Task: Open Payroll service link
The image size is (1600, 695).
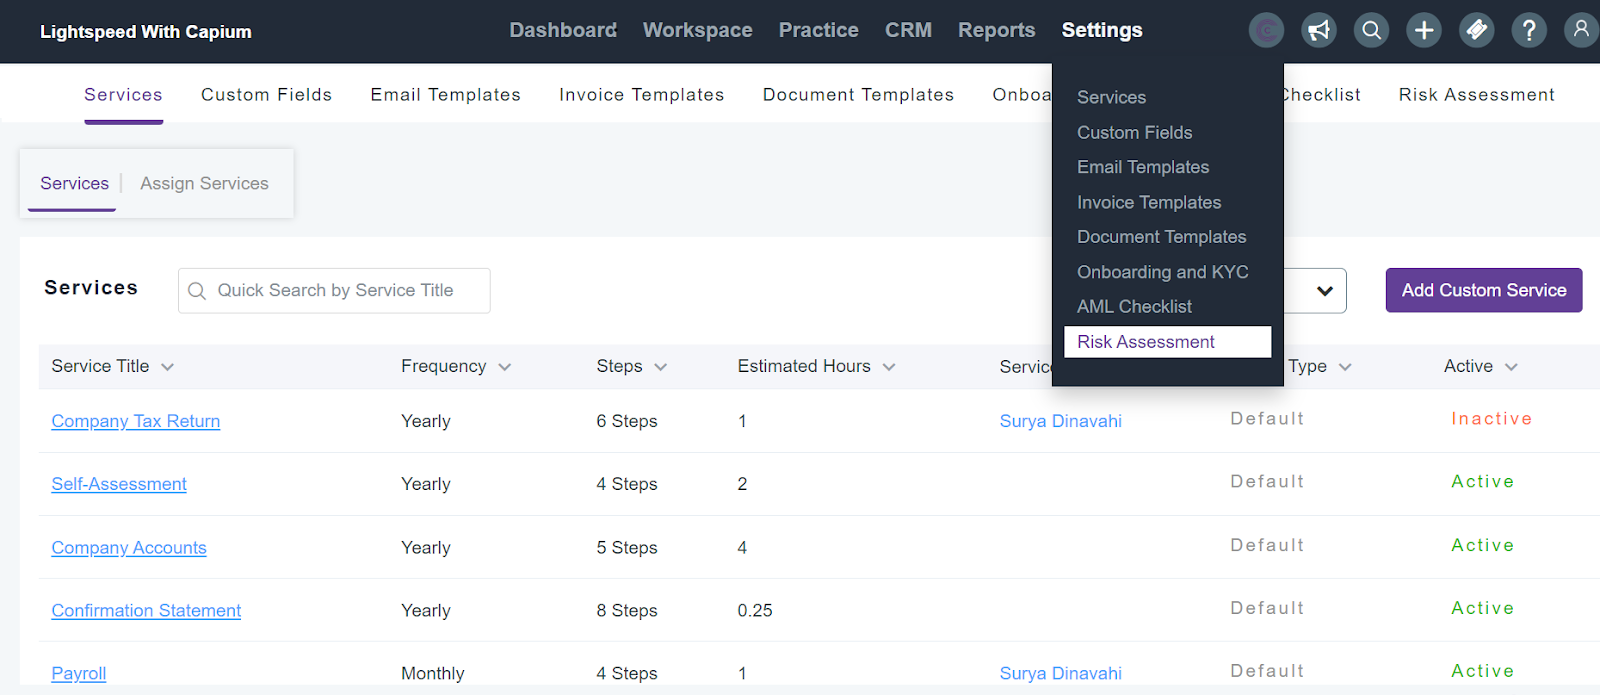Action: 79,674
